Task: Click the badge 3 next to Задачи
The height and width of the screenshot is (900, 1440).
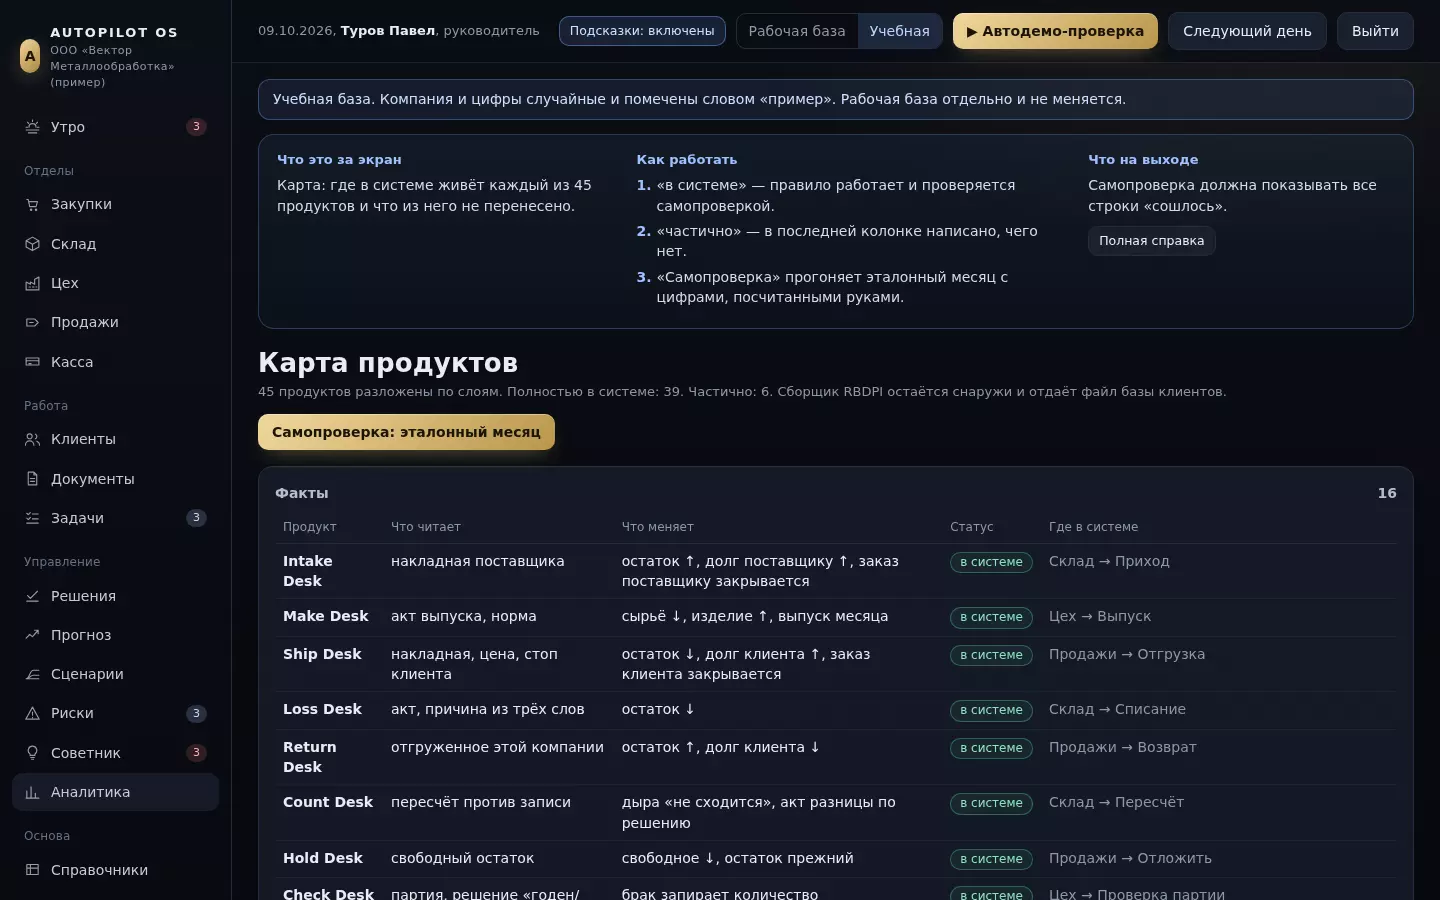Action: click(x=196, y=518)
